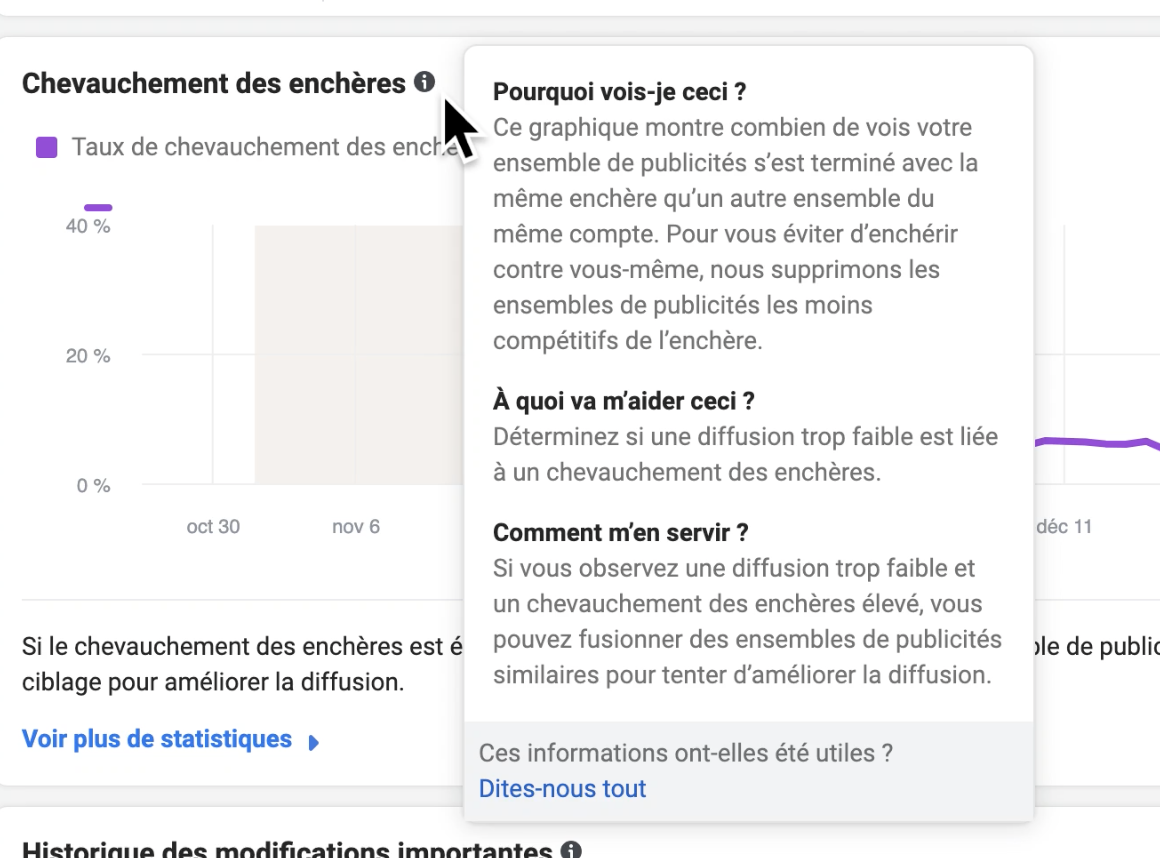Click arrow next to Voir plus de statistiques
This screenshot has height=858, width=1160.
314,742
